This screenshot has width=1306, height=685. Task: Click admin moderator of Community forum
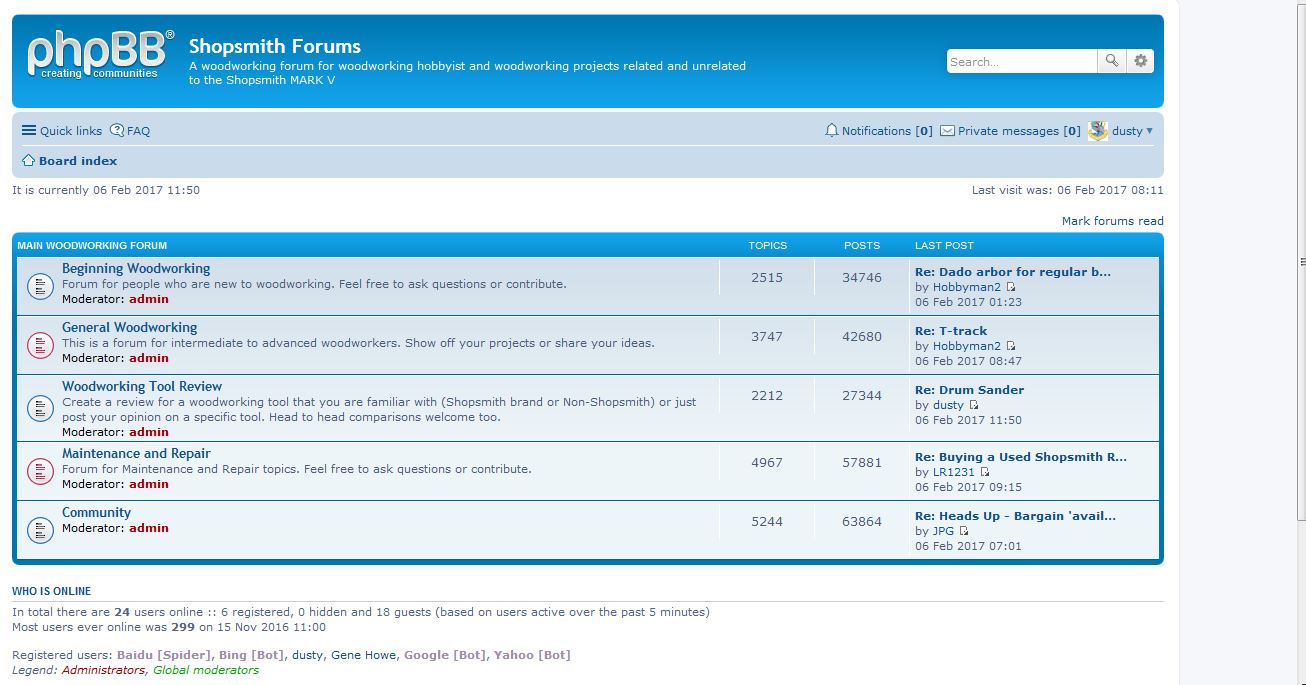(149, 528)
